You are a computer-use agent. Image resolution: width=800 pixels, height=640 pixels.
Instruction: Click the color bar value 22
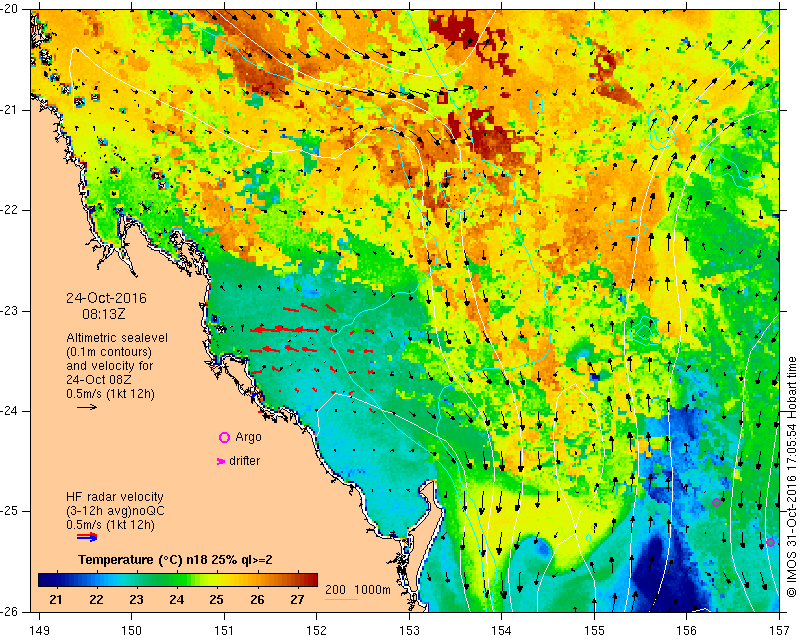96,600
